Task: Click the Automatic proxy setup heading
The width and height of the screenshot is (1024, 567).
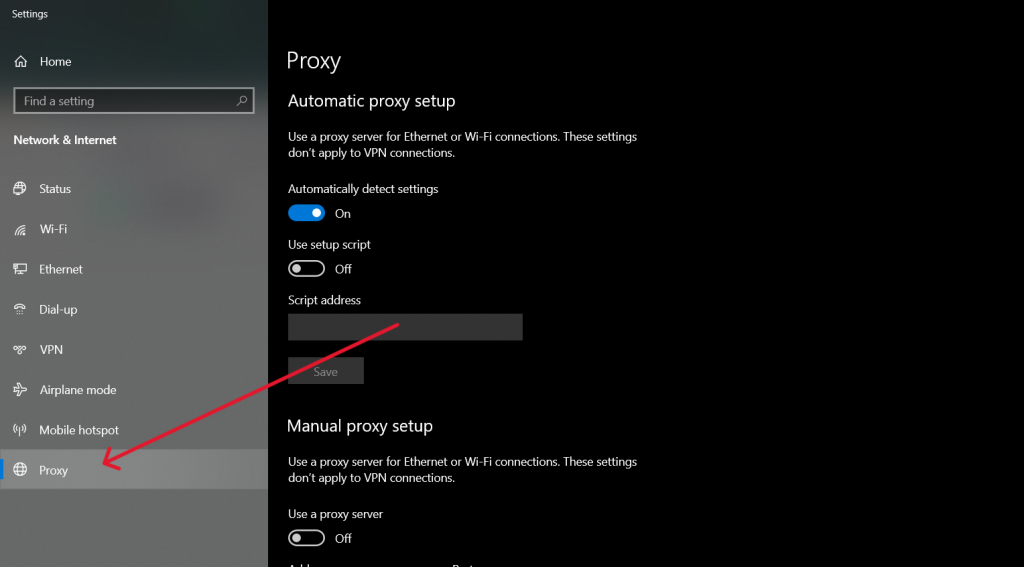Action: (372, 101)
